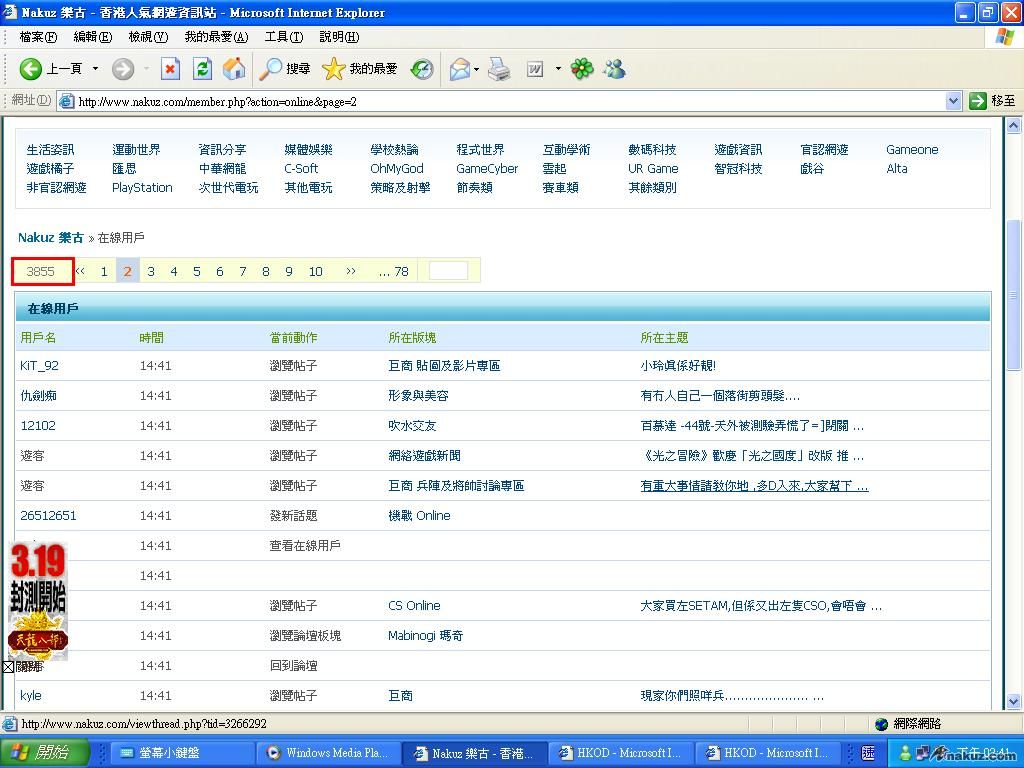Click the Nakuz 樂古 breadcrumb link
This screenshot has width=1024, height=768.
click(51, 238)
